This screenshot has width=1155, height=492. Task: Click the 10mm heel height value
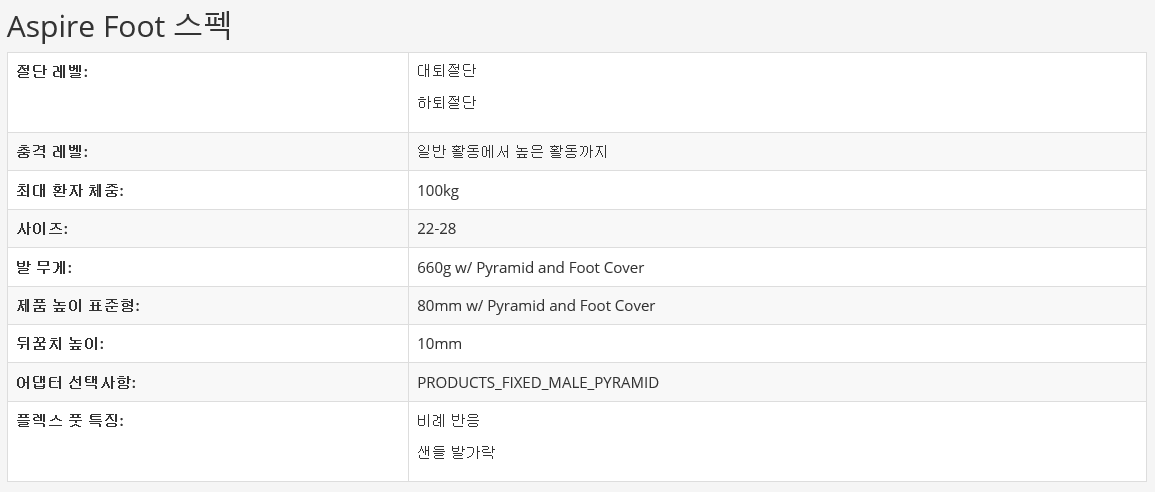point(440,344)
